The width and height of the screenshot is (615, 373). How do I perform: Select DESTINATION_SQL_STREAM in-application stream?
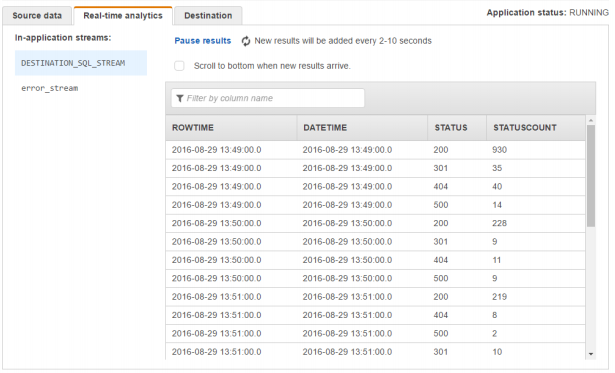point(81,63)
